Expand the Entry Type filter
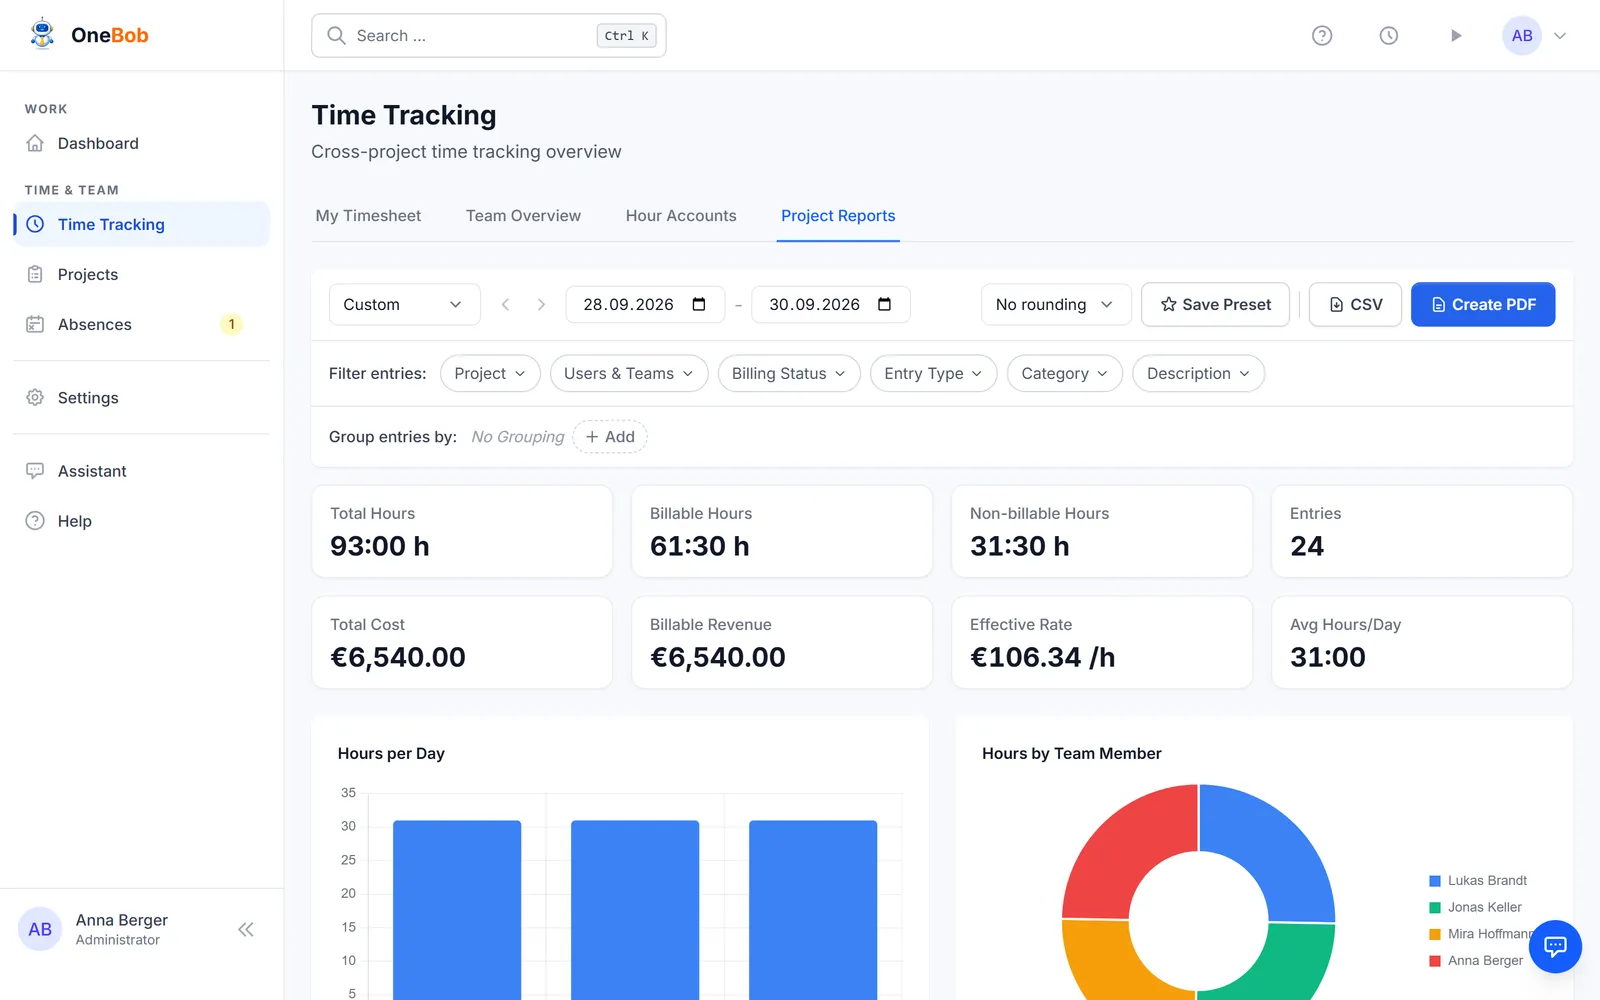The image size is (1600, 1000). pyautogui.click(x=934, y=373)
